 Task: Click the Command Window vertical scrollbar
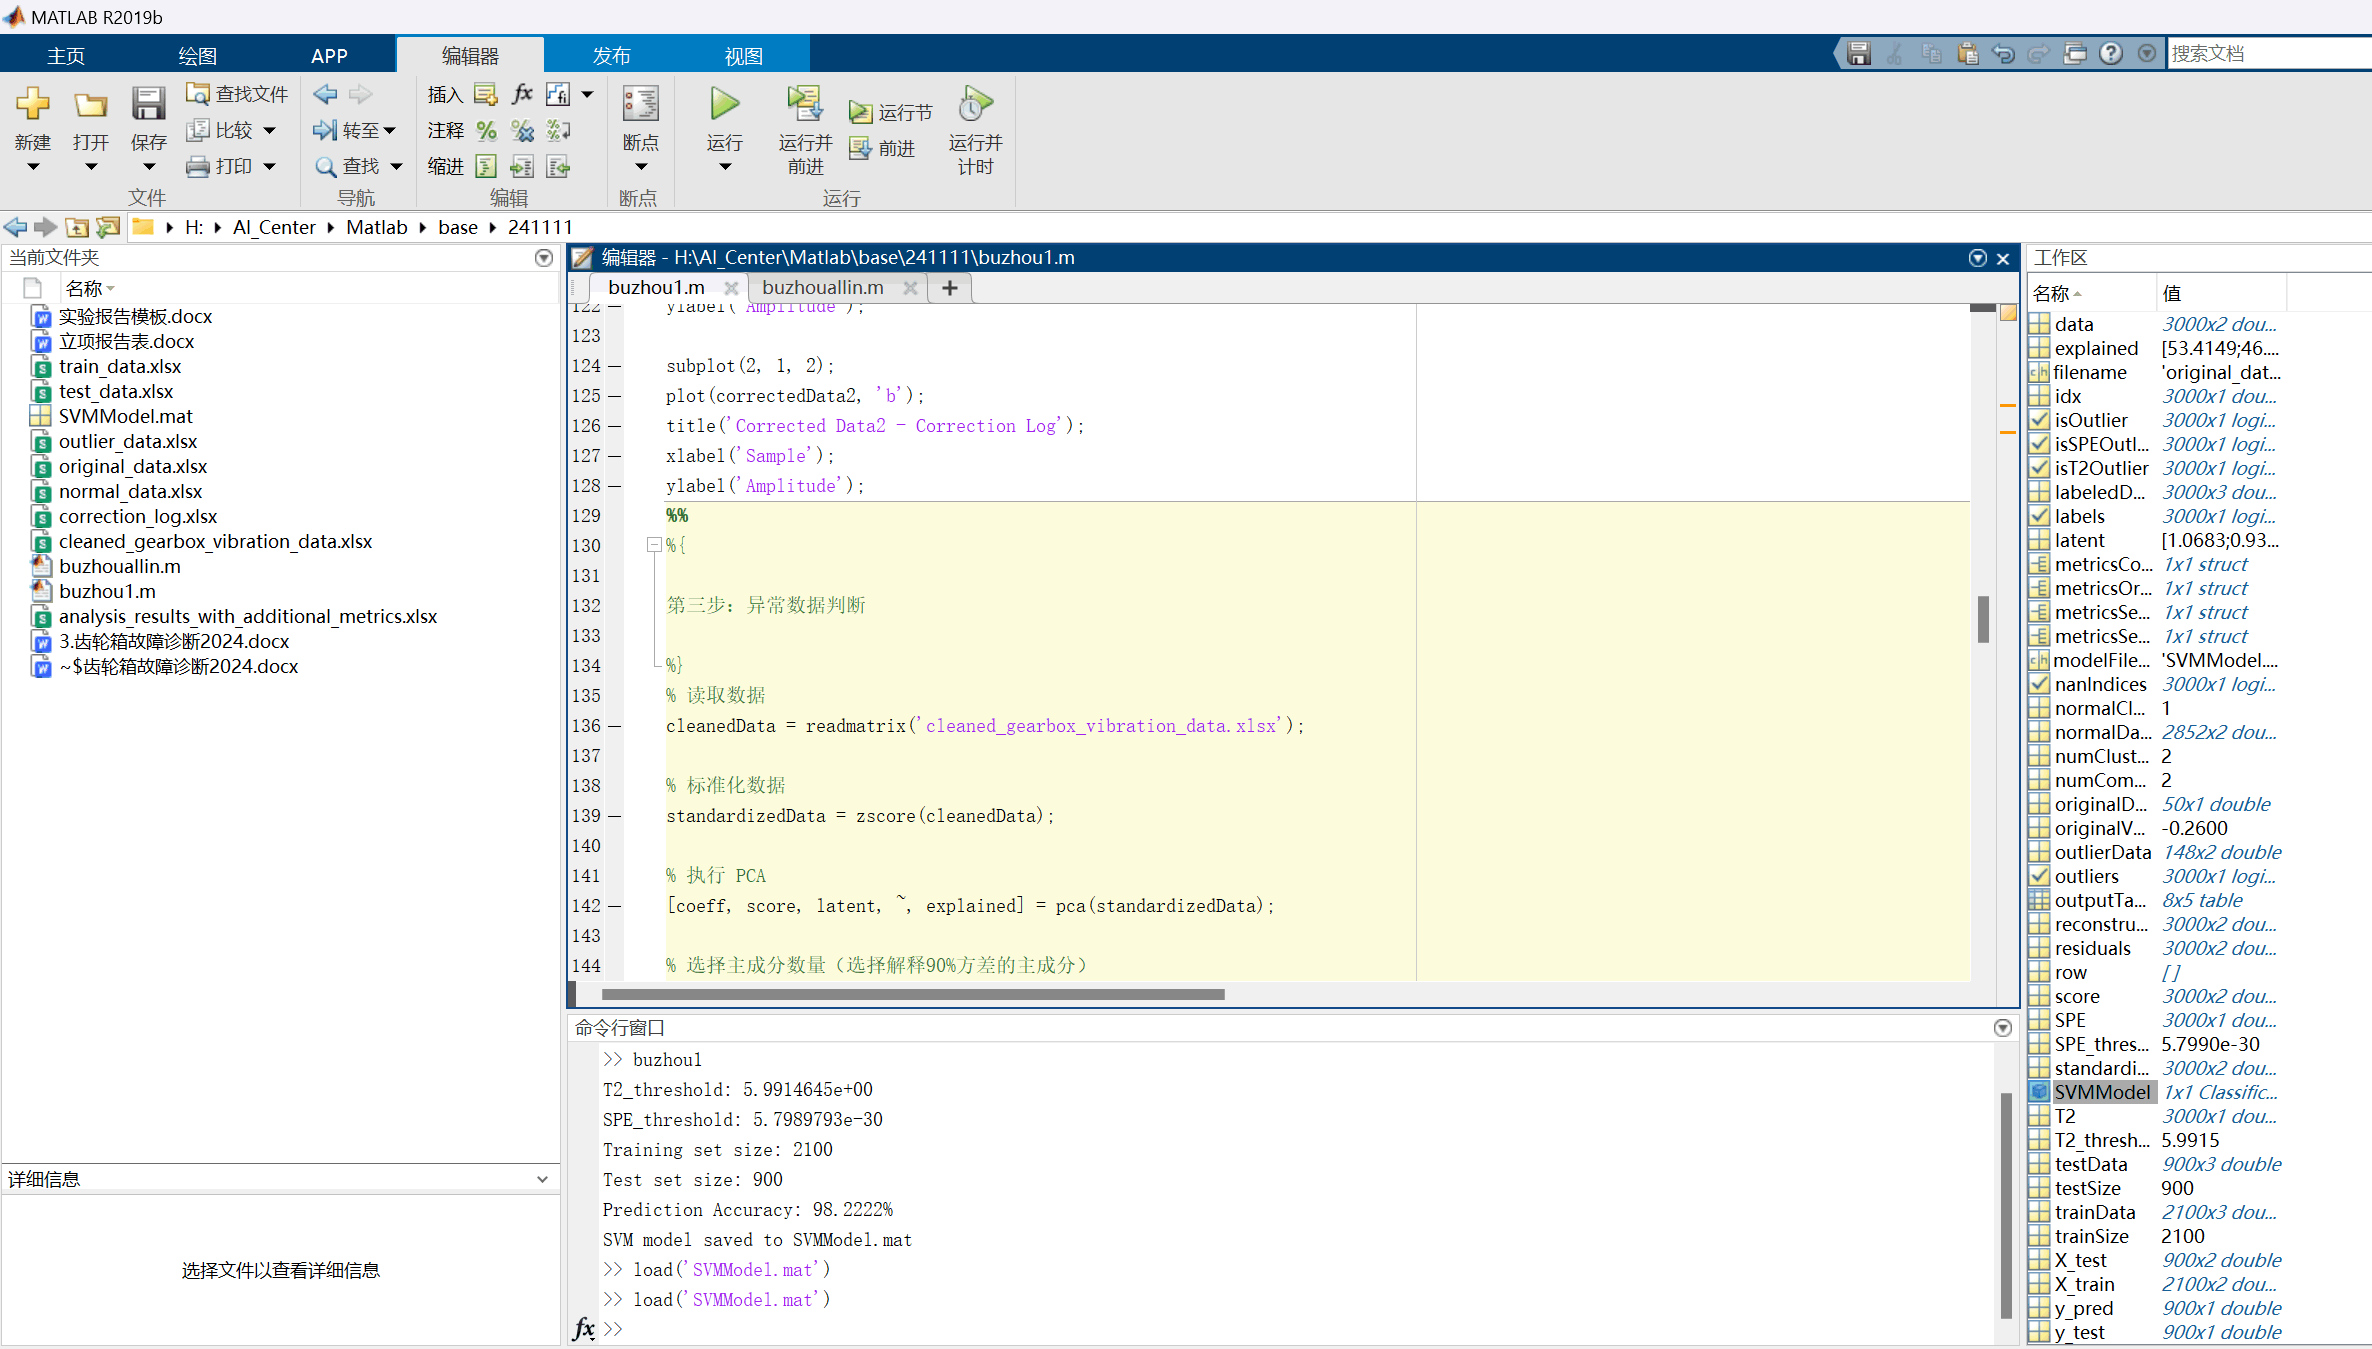coord(2005,1205)
